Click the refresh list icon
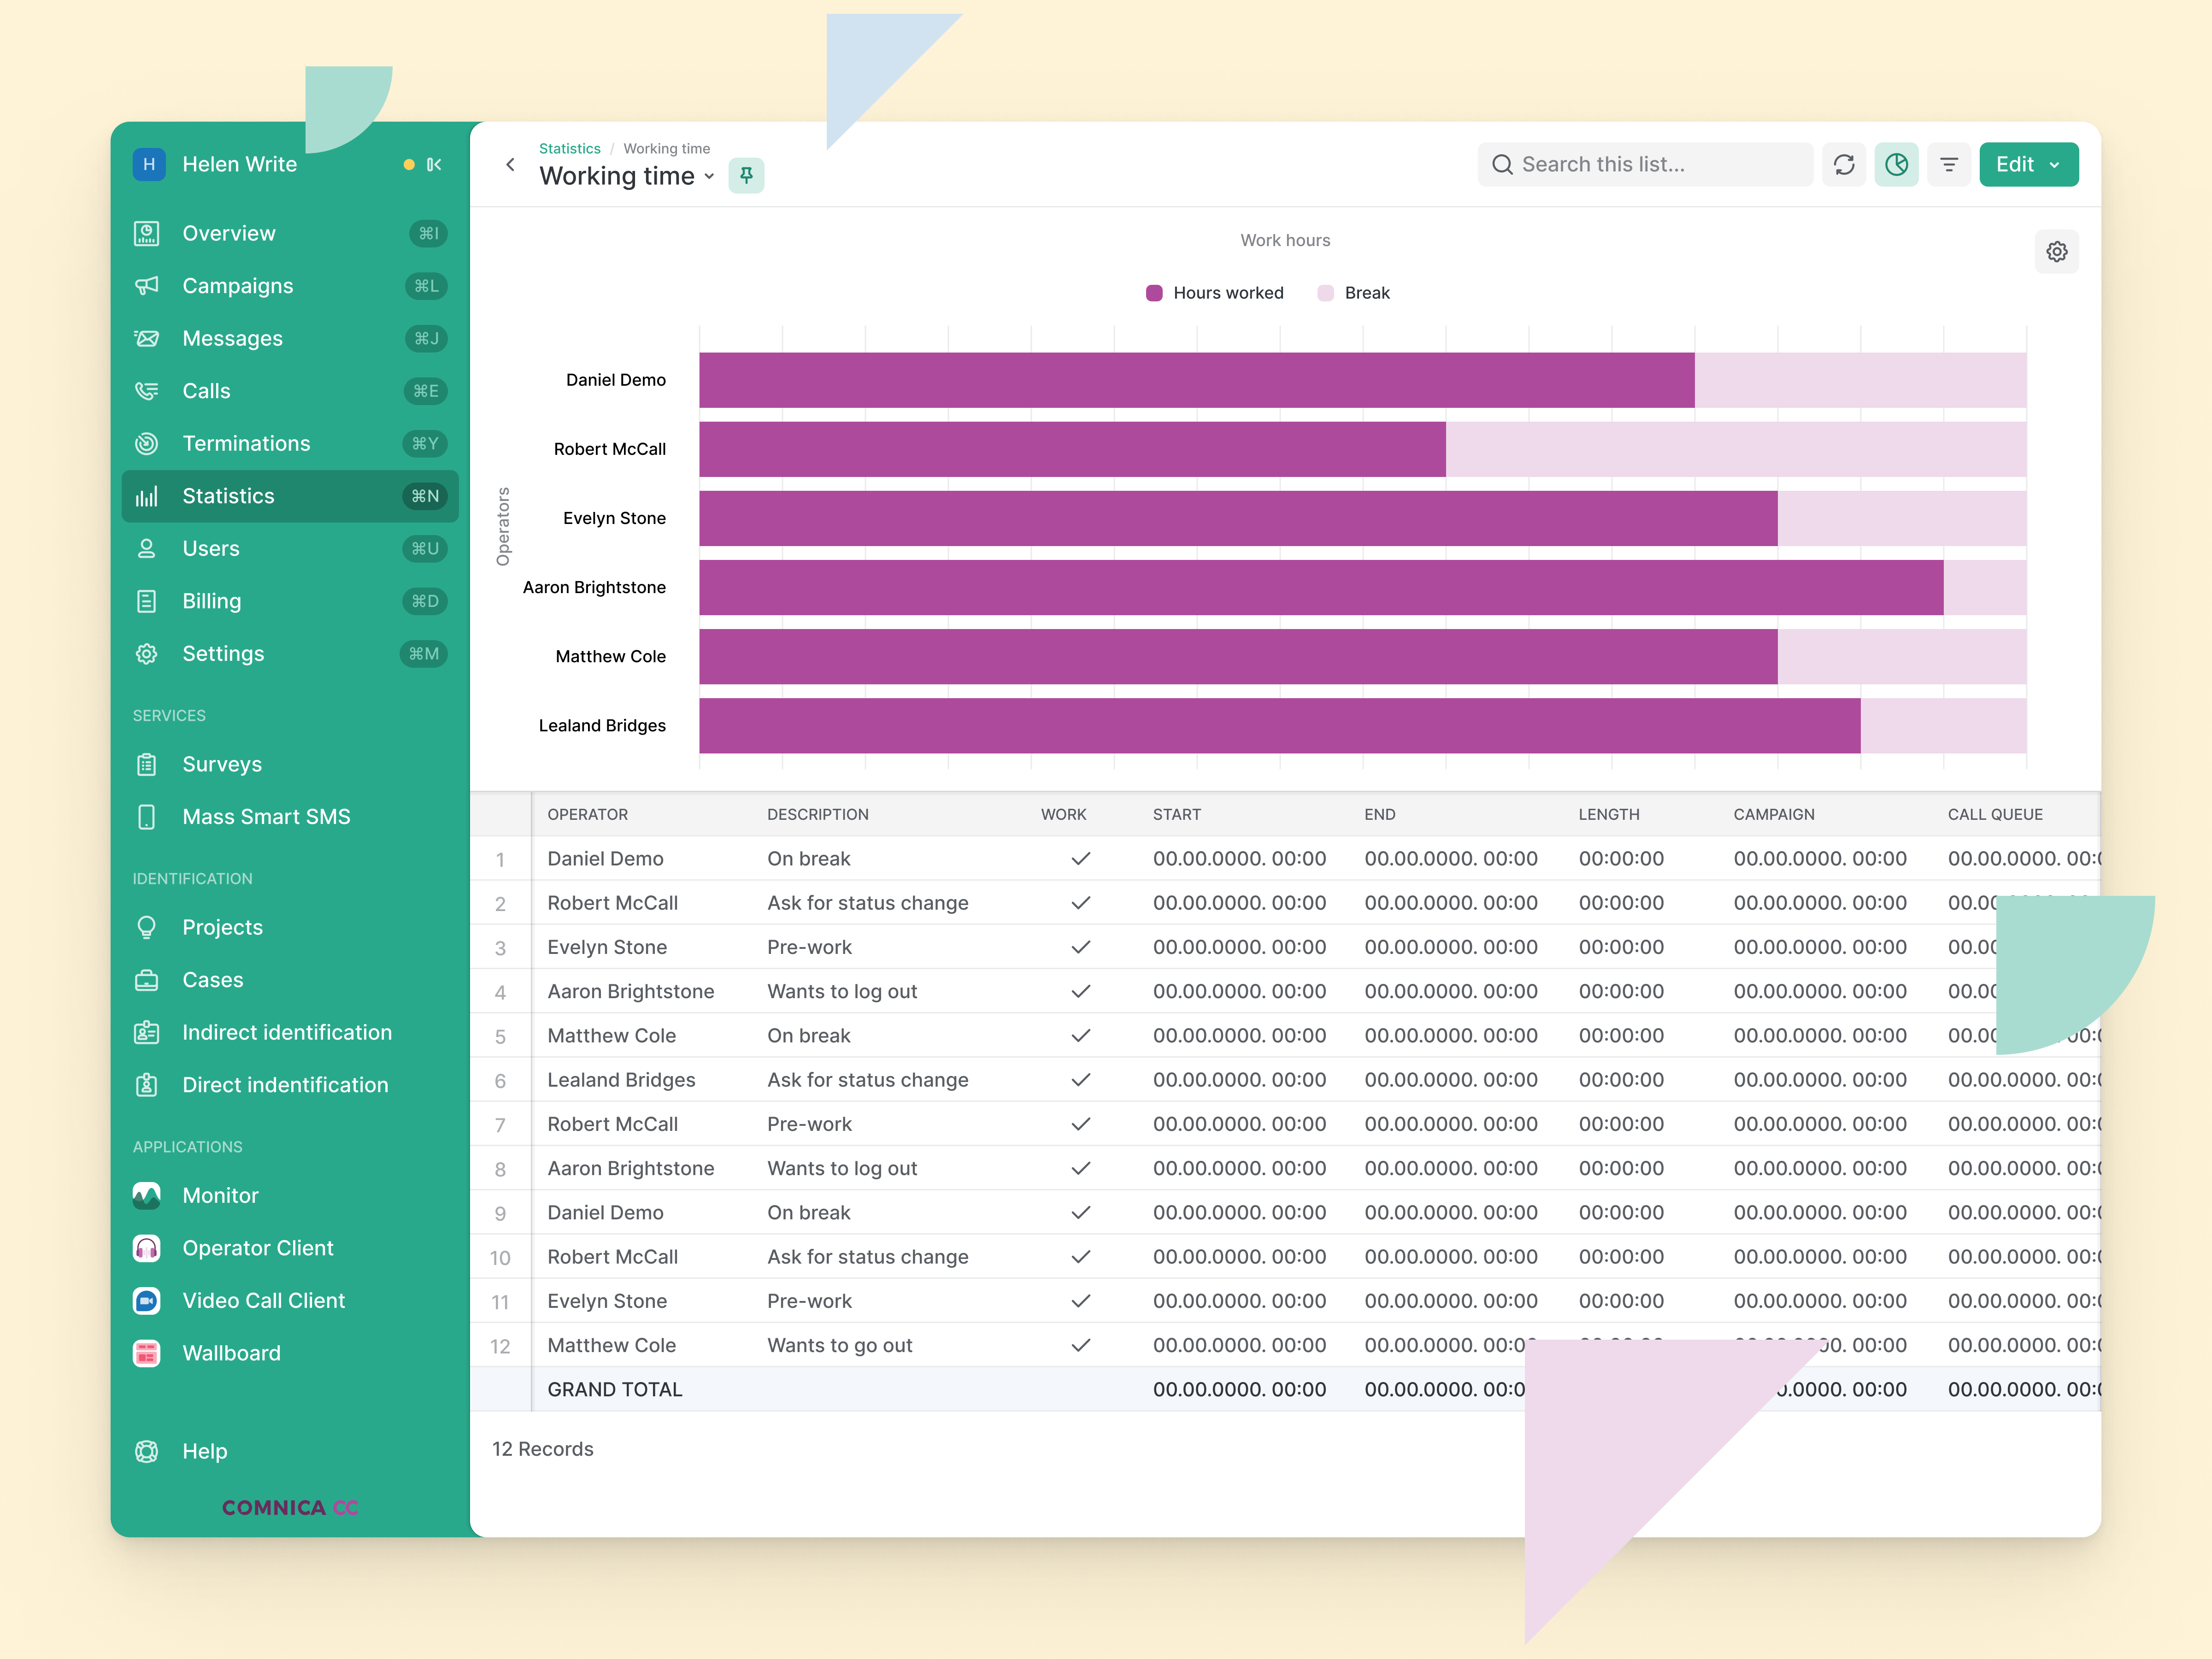2212x1659 pixels. (x=1844, y=165)
